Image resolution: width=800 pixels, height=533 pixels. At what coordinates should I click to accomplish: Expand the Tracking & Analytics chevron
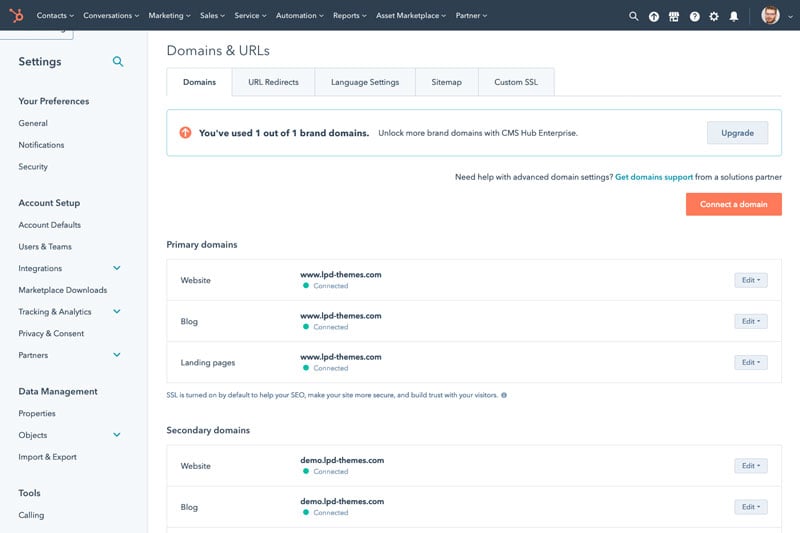coord(117,312)
